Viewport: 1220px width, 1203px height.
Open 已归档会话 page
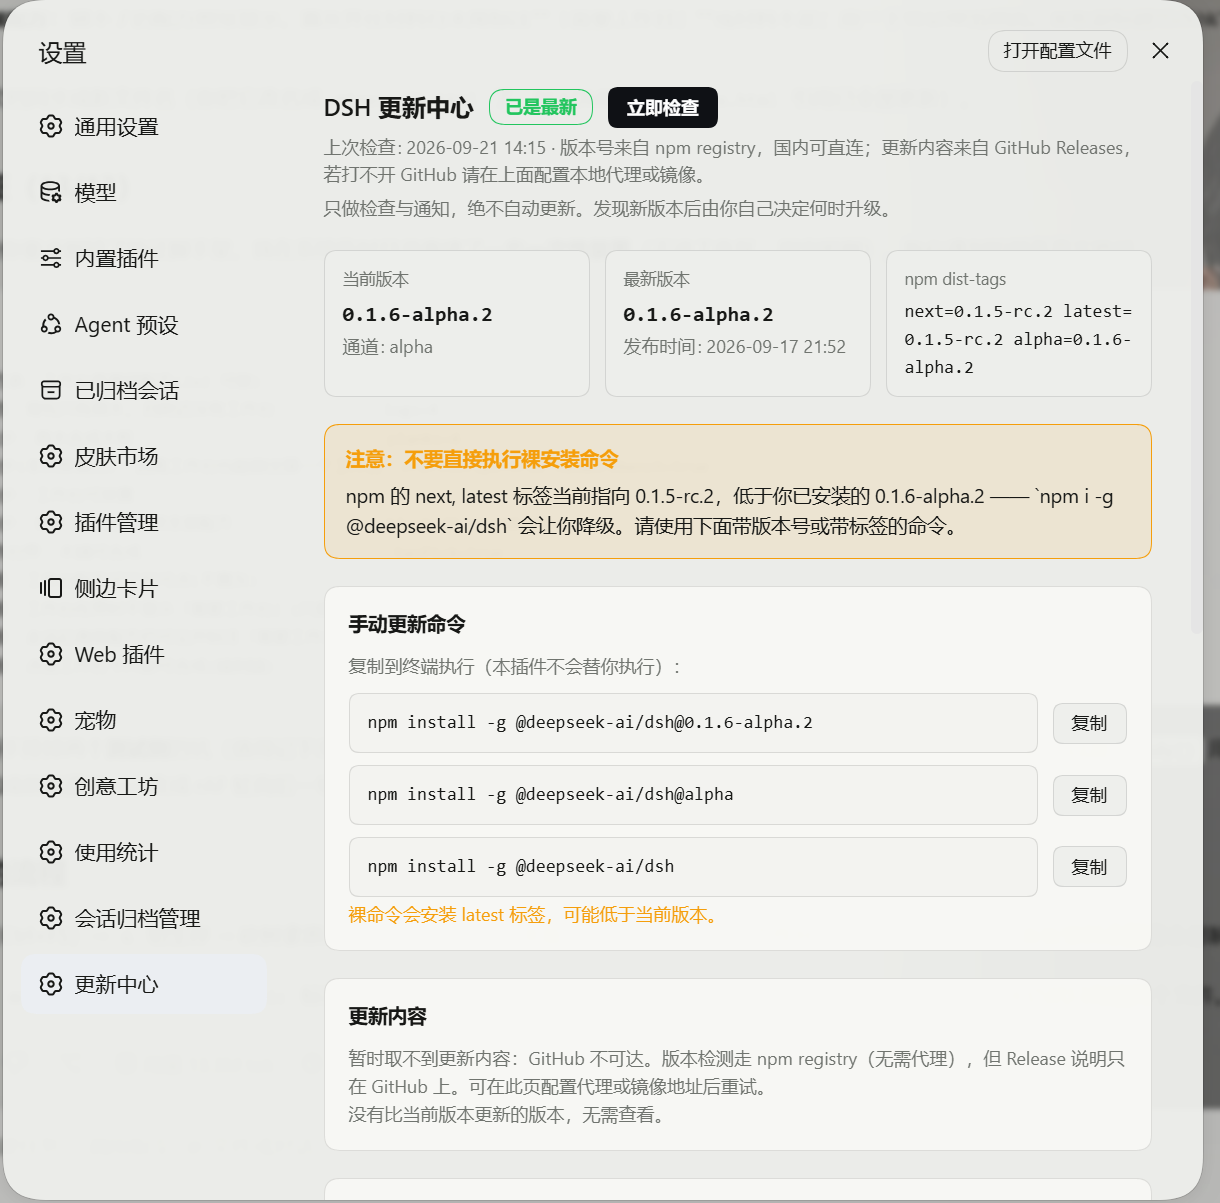click(x=144, y=390)
